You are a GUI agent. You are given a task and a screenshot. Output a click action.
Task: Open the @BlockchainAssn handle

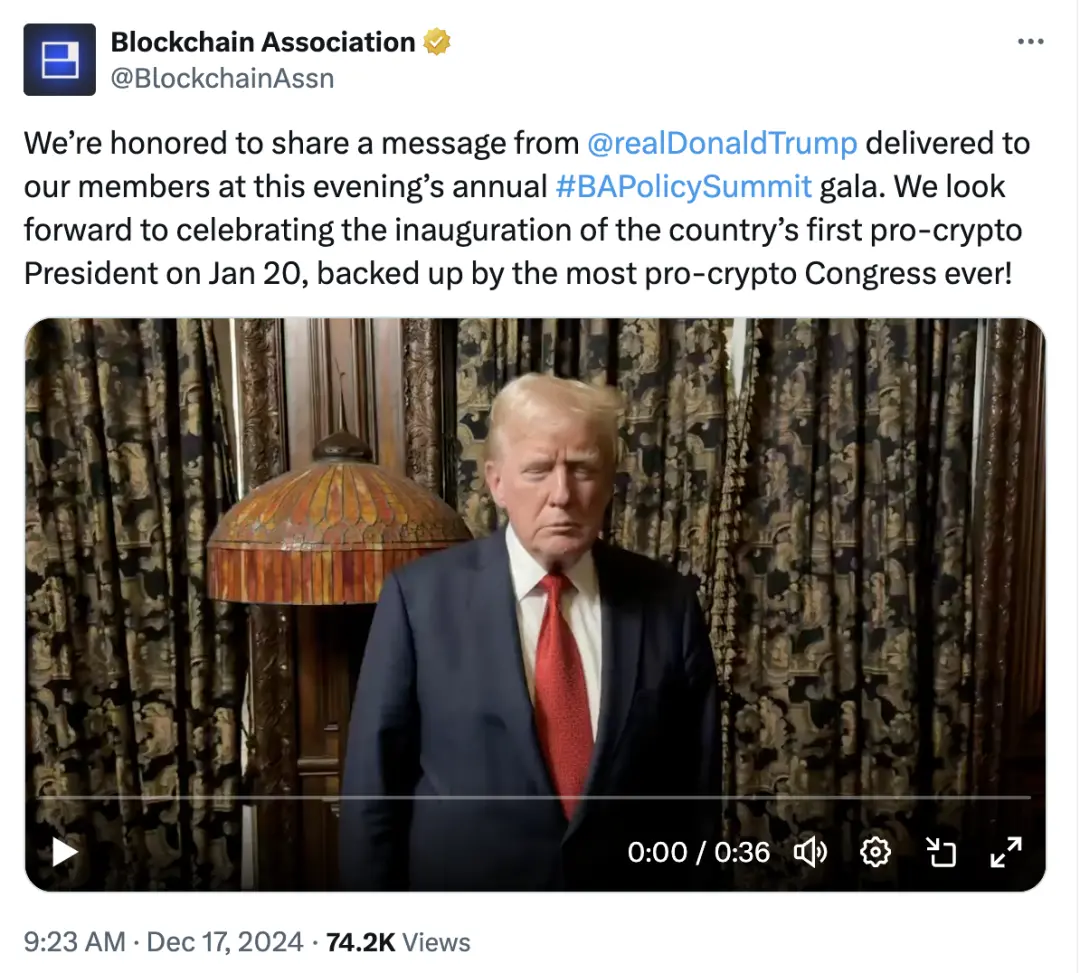222,79
